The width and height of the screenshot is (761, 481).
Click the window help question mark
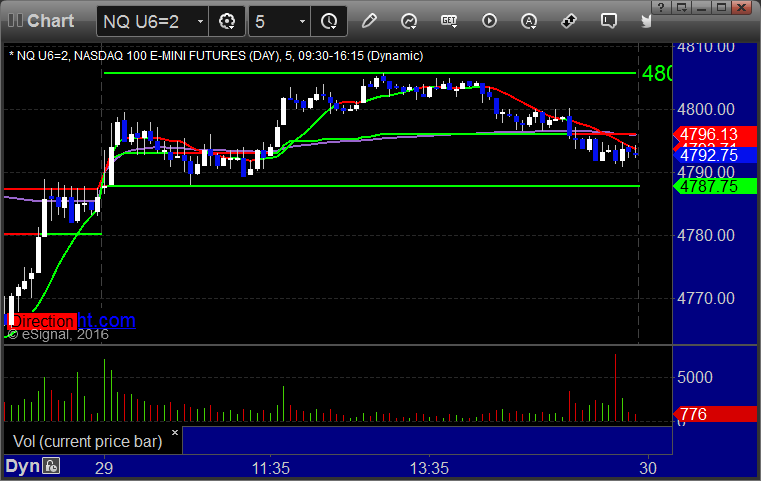(x=660, y=7)
